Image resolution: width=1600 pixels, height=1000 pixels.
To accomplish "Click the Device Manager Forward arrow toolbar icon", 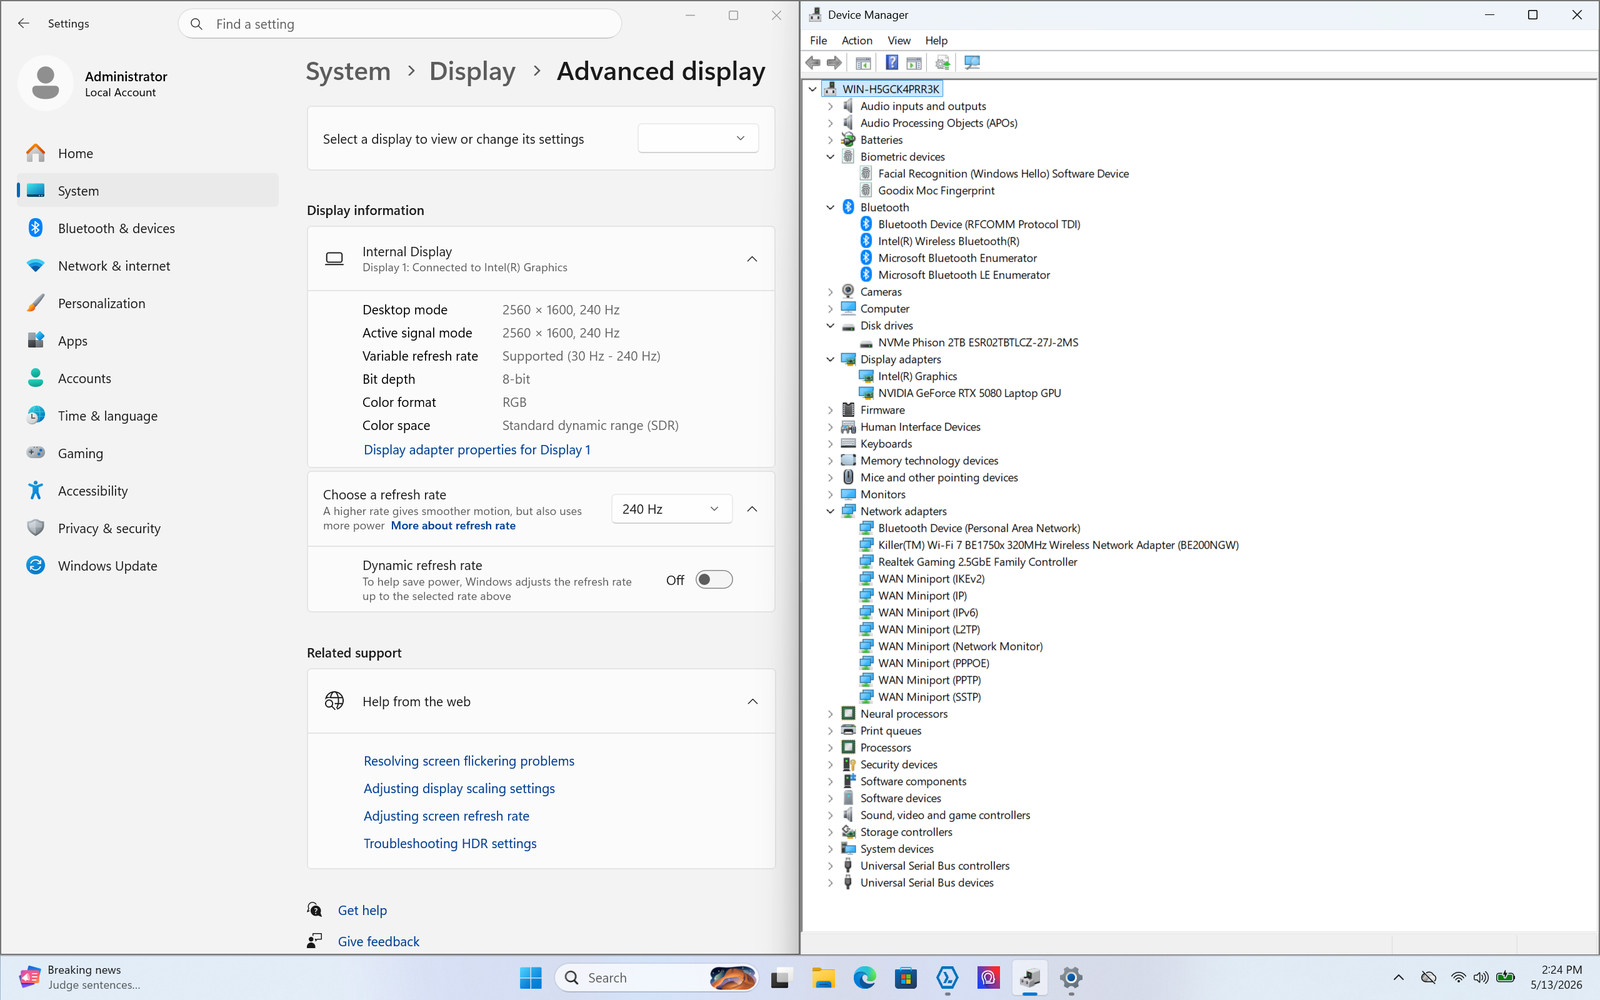I will [834, 63].
